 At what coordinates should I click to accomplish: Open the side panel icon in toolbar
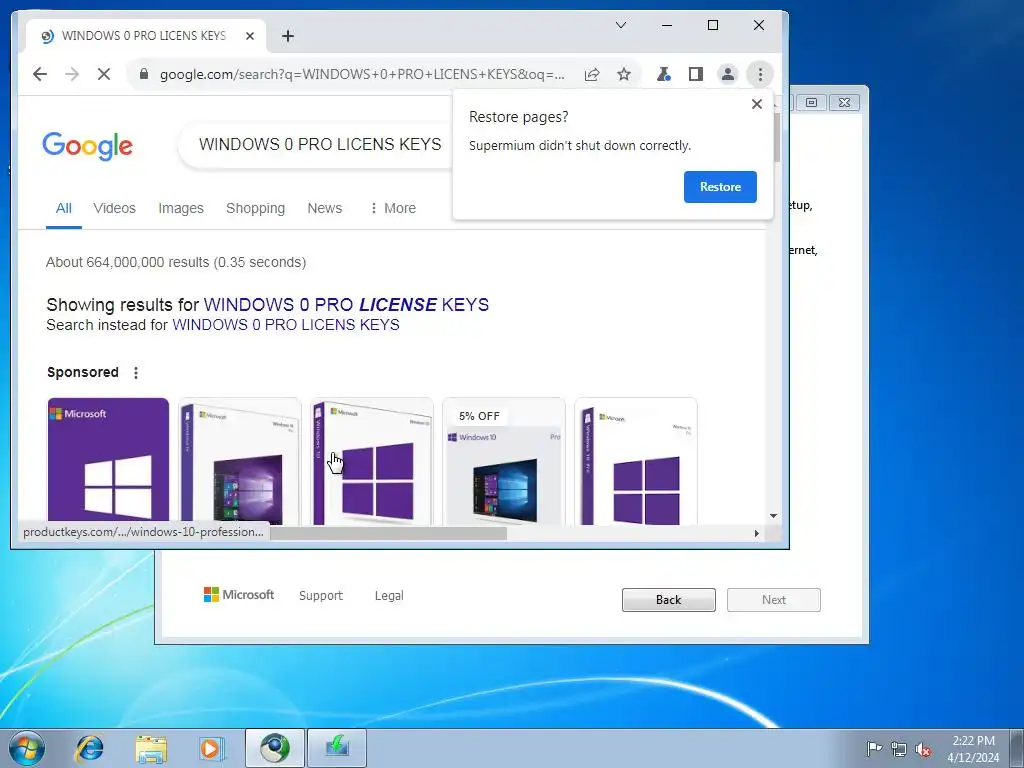(x=696, y=74)
